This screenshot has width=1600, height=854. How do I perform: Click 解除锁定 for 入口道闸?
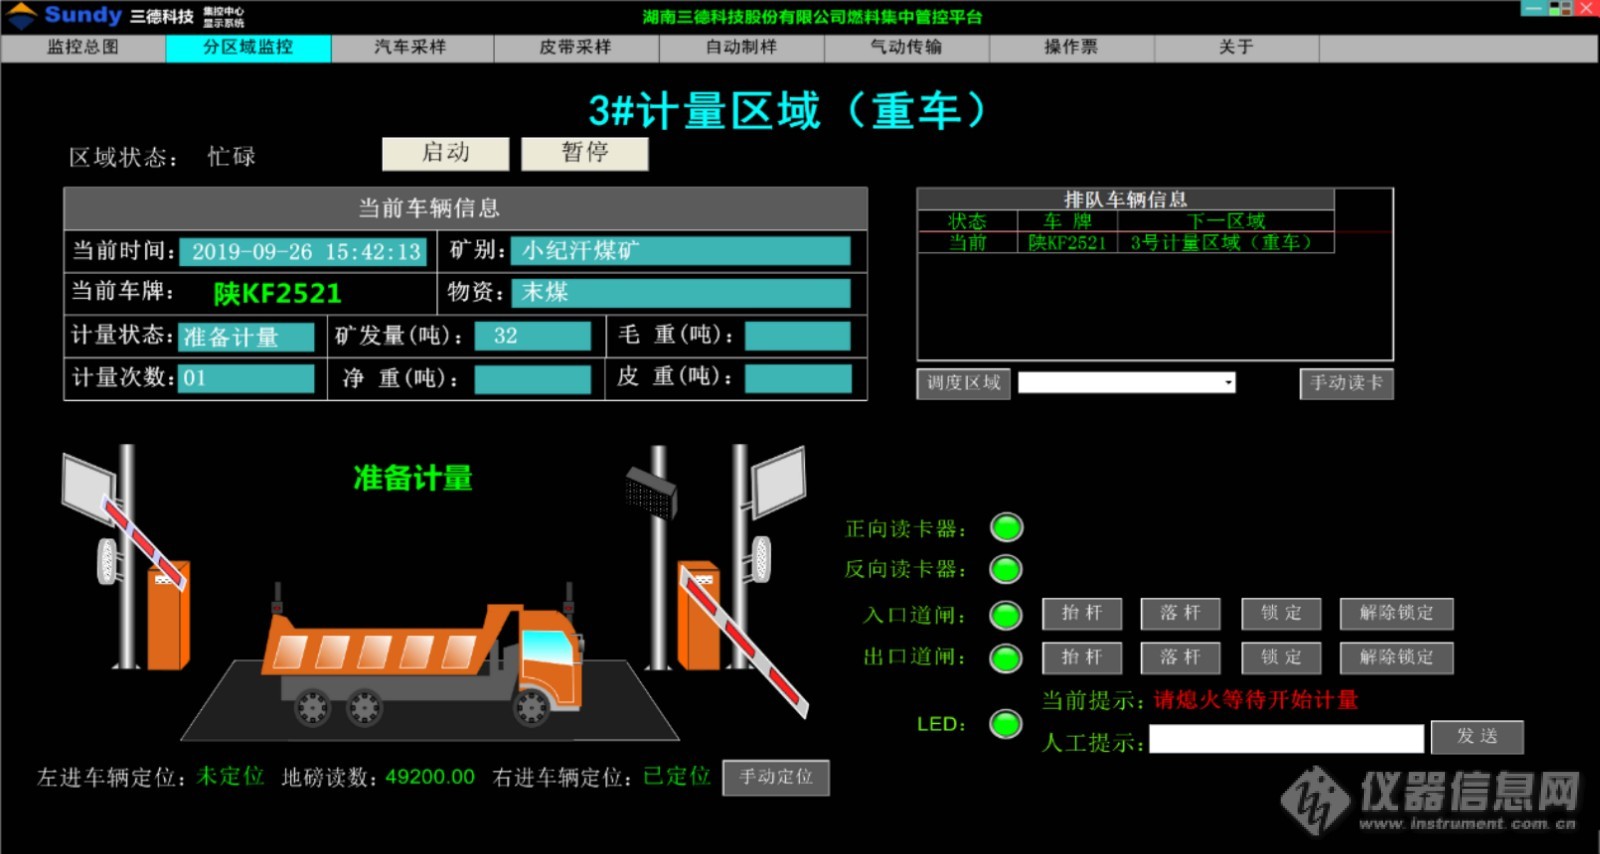pos(1396,614)
